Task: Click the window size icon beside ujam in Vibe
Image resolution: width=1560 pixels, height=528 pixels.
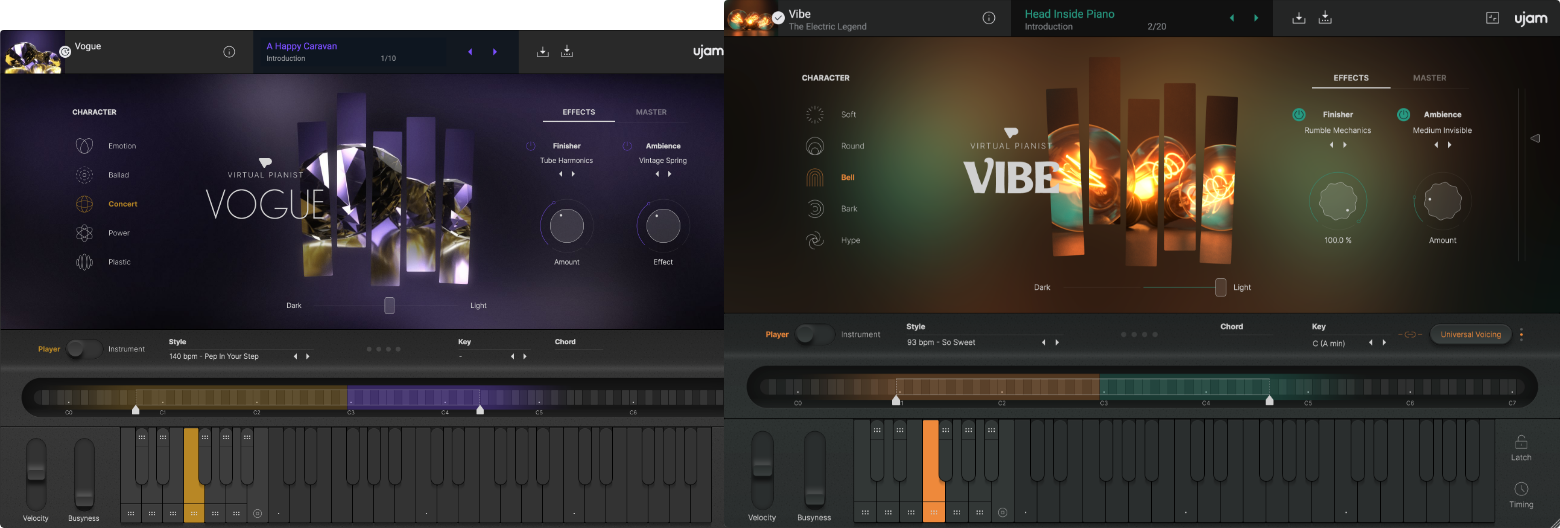Action: point(1493,18)
